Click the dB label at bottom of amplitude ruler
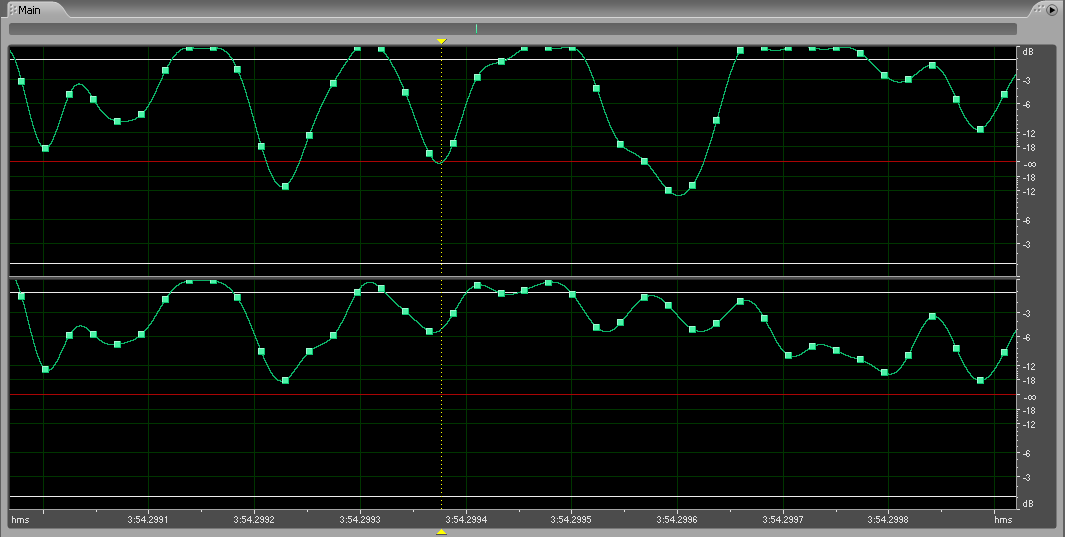 (1027, 504)
